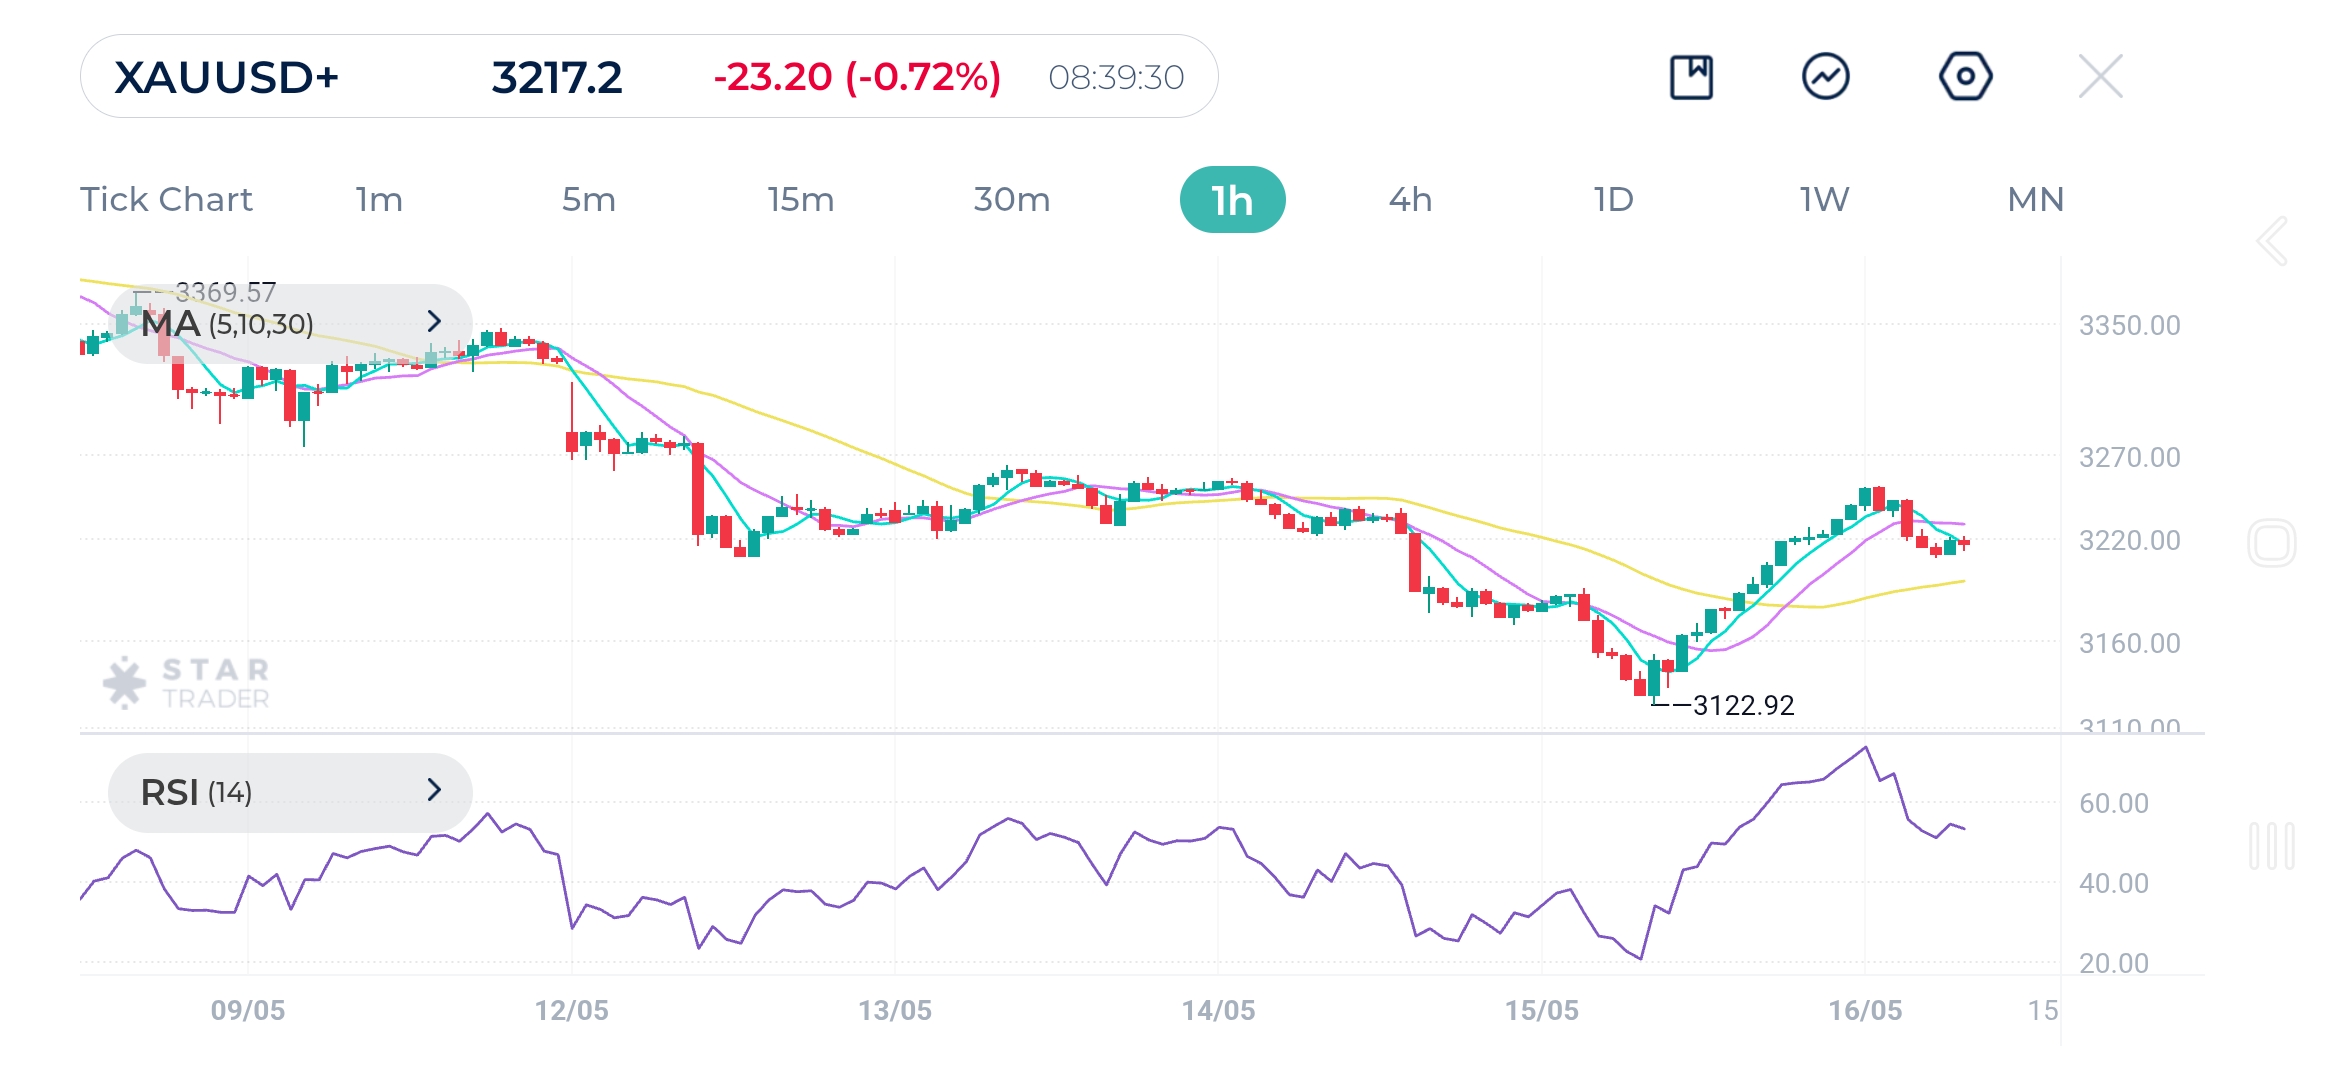Collapse the side panel with the right-edge chevron
Screen dimensions: 2340x1080
pyautogui.click(x=2272, y=240)
